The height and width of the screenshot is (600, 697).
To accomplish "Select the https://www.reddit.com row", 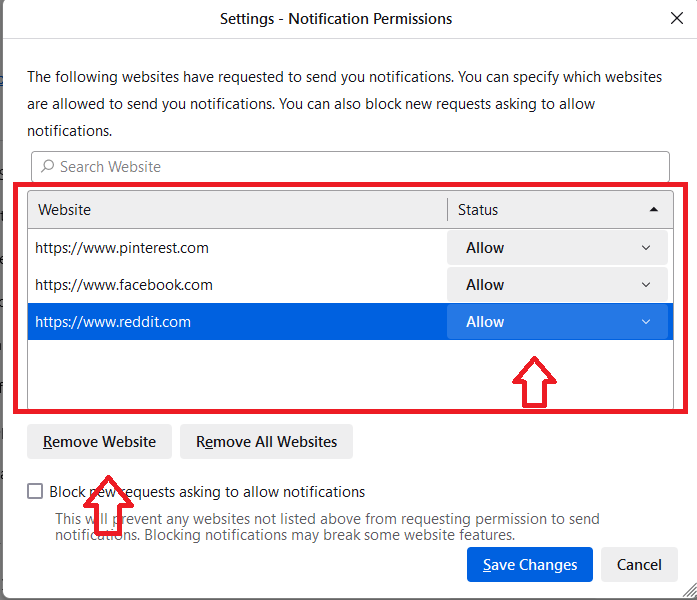I will (350, 322).
